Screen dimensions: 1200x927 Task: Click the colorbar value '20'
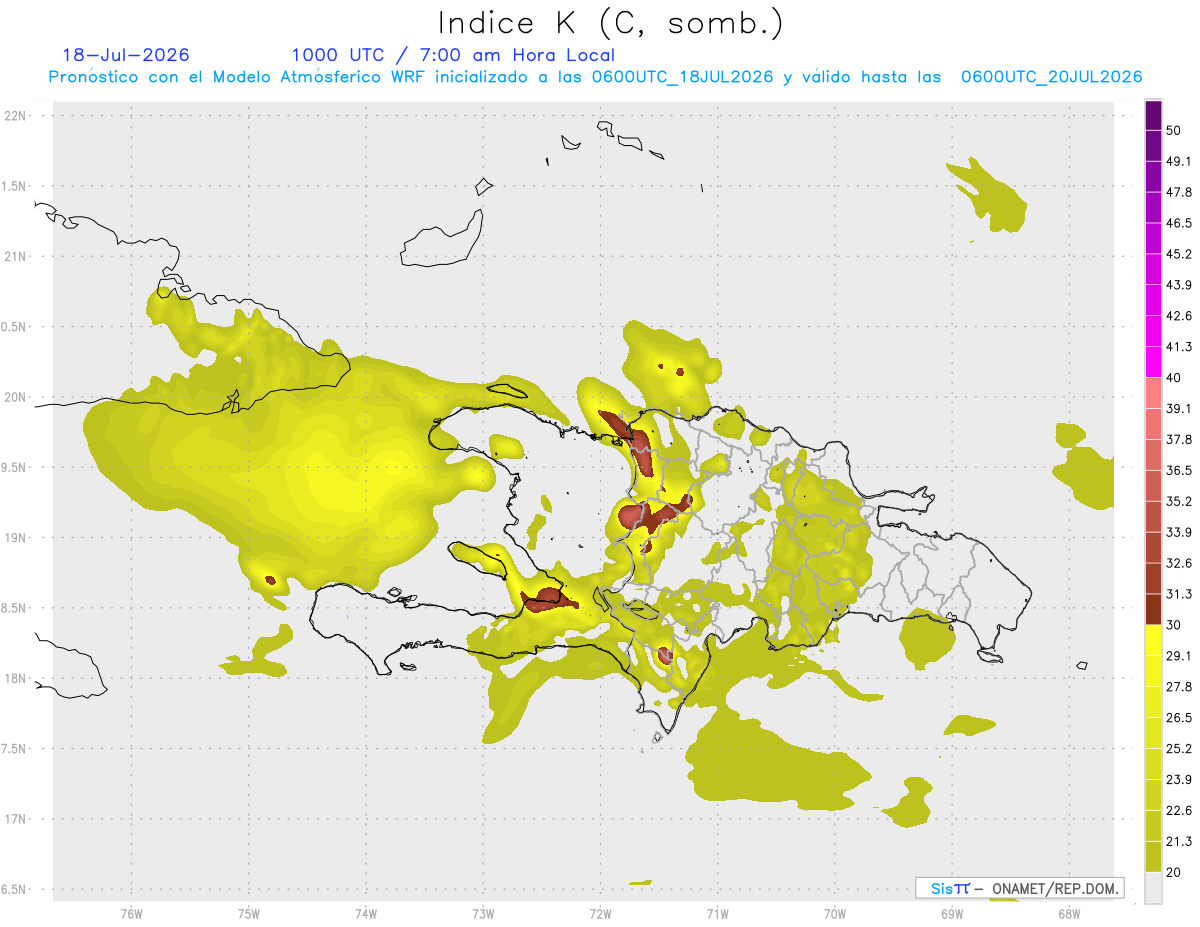coord(1174,872)
